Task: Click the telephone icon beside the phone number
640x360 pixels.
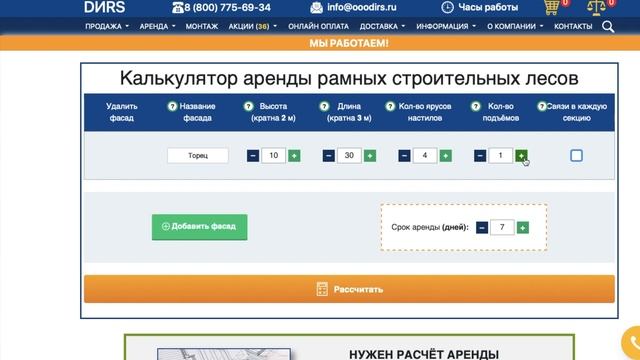Action: [x=178, y=7]
